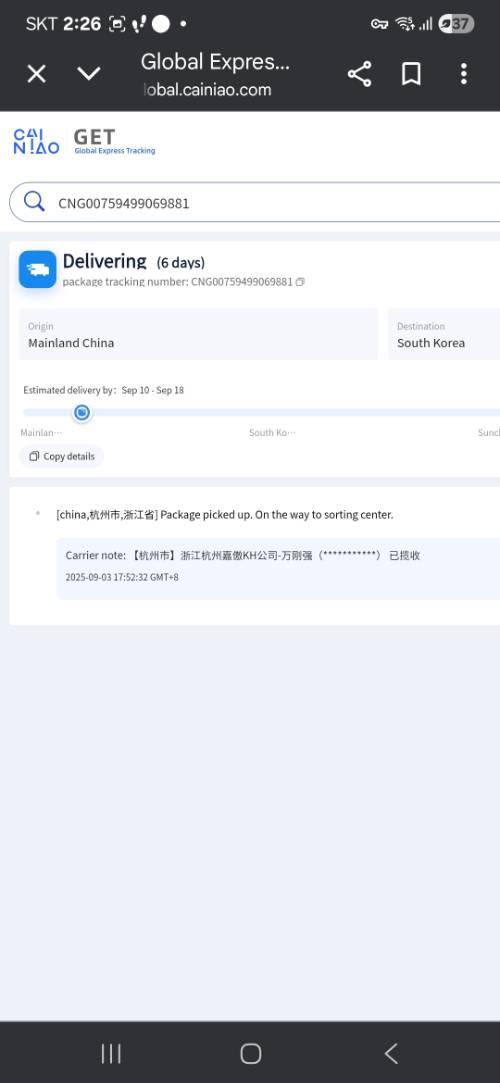The image size is (500, 1083).
Task: Bookmark this Cainiao tracking page
Action: [x=412, y=74]
